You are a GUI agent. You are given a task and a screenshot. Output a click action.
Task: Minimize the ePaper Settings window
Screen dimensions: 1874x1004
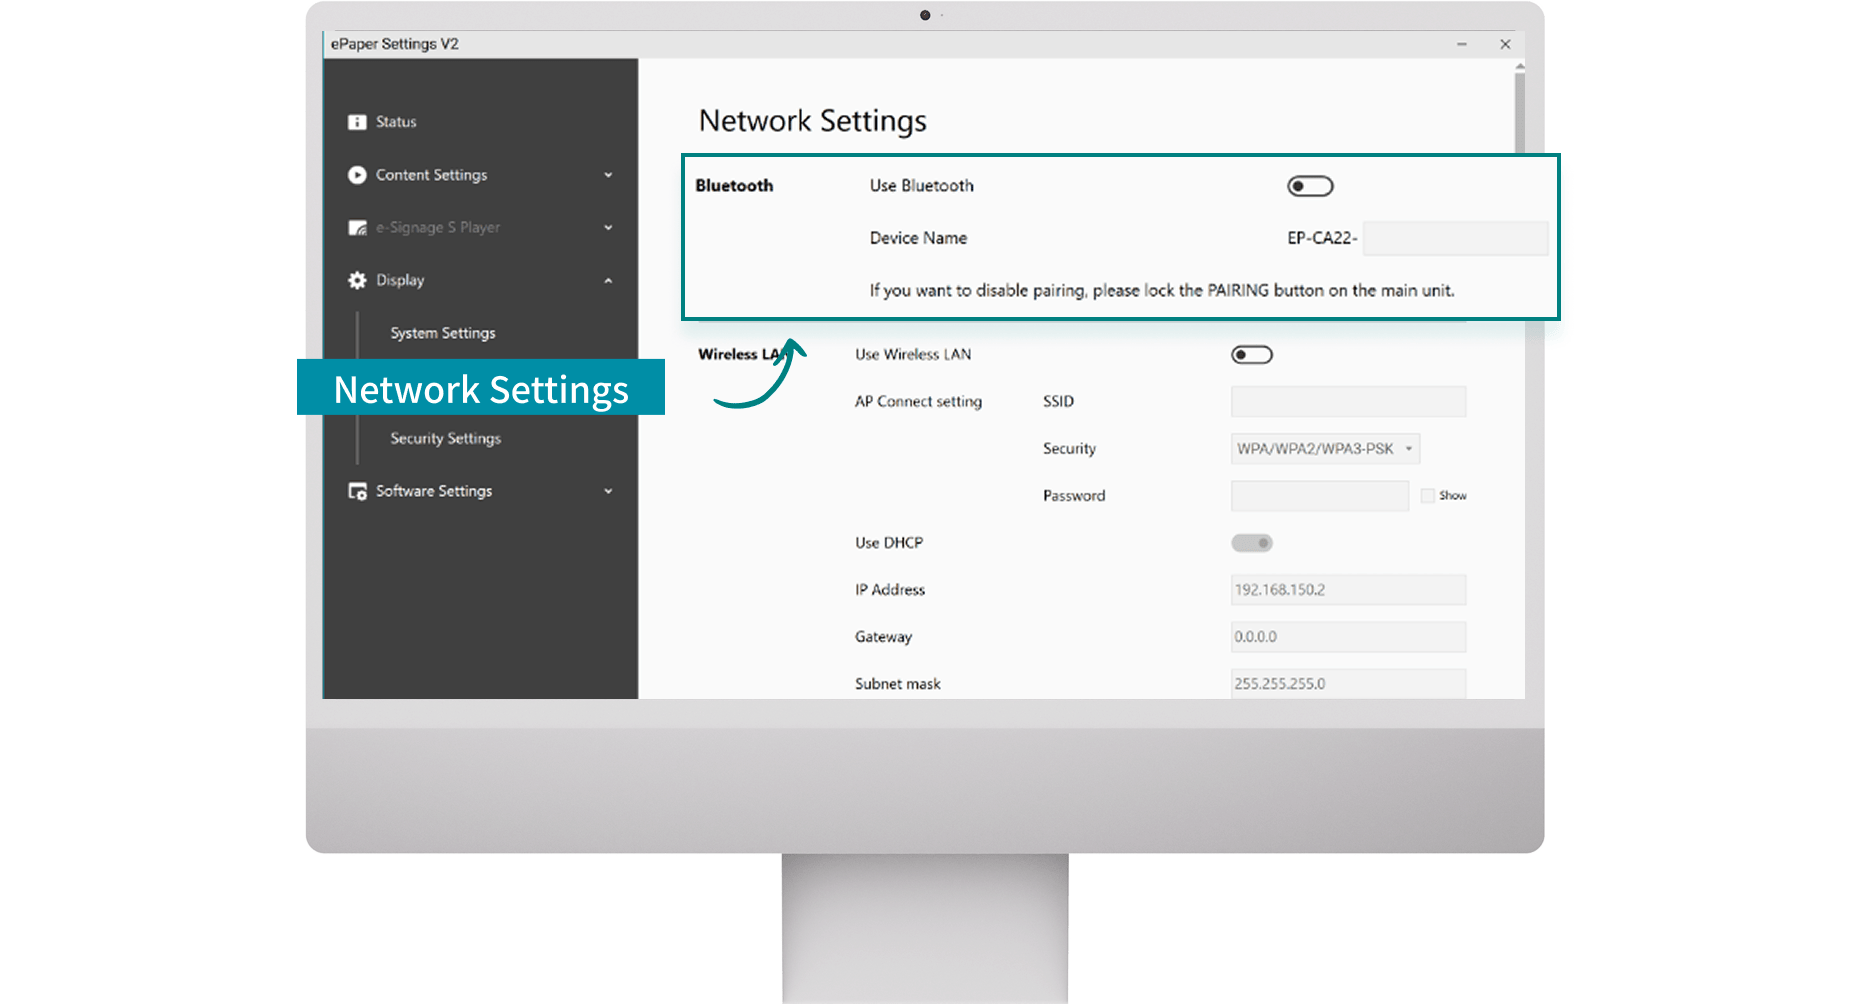click(x=1462, y=44)
